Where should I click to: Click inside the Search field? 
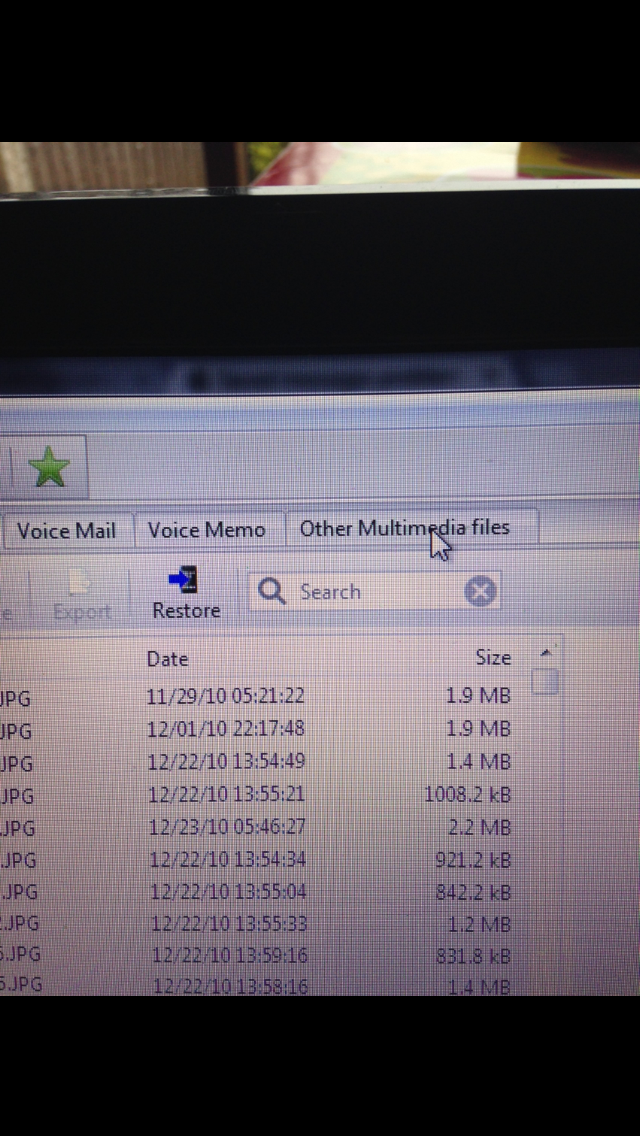[373, 592]
